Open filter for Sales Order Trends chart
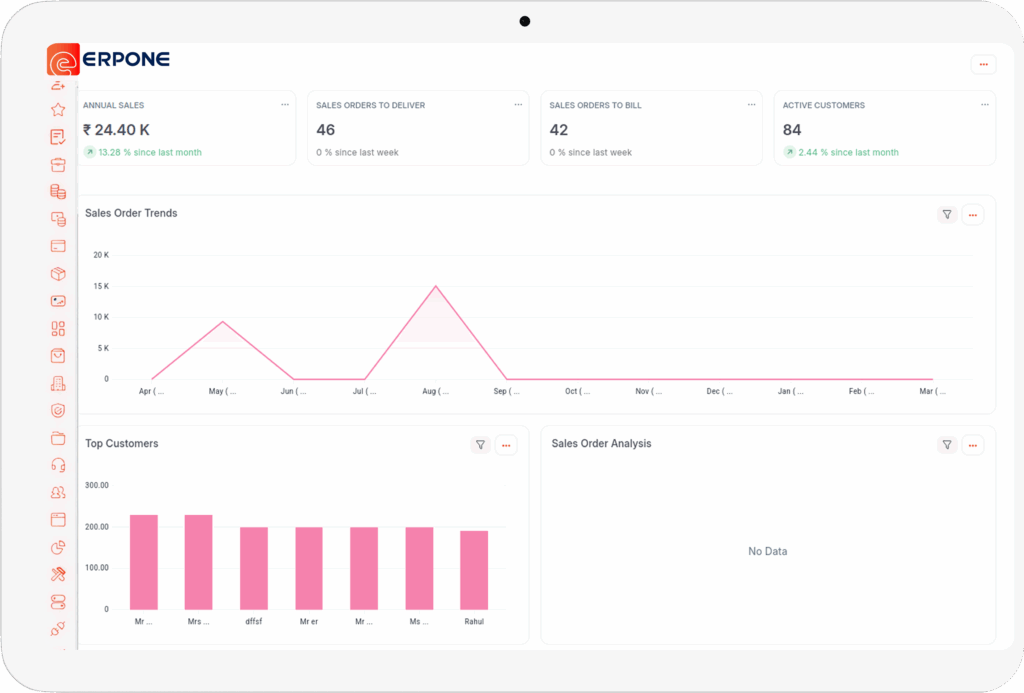Screen dimensions: 1024x693 tap(946, 214)
